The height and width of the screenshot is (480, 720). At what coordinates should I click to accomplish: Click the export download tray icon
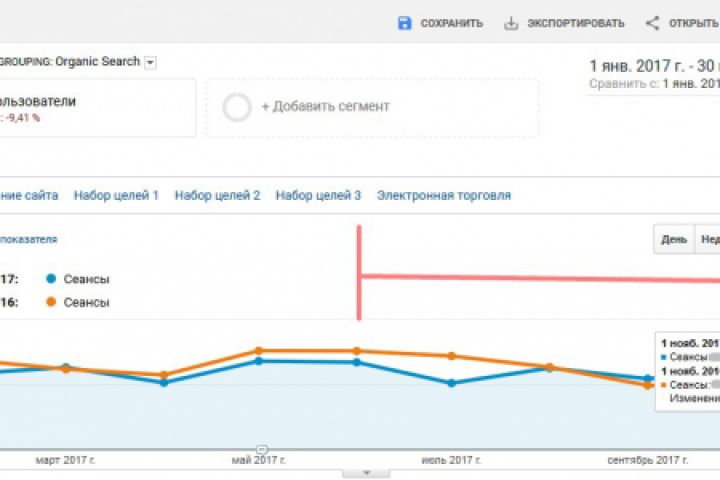511,23
